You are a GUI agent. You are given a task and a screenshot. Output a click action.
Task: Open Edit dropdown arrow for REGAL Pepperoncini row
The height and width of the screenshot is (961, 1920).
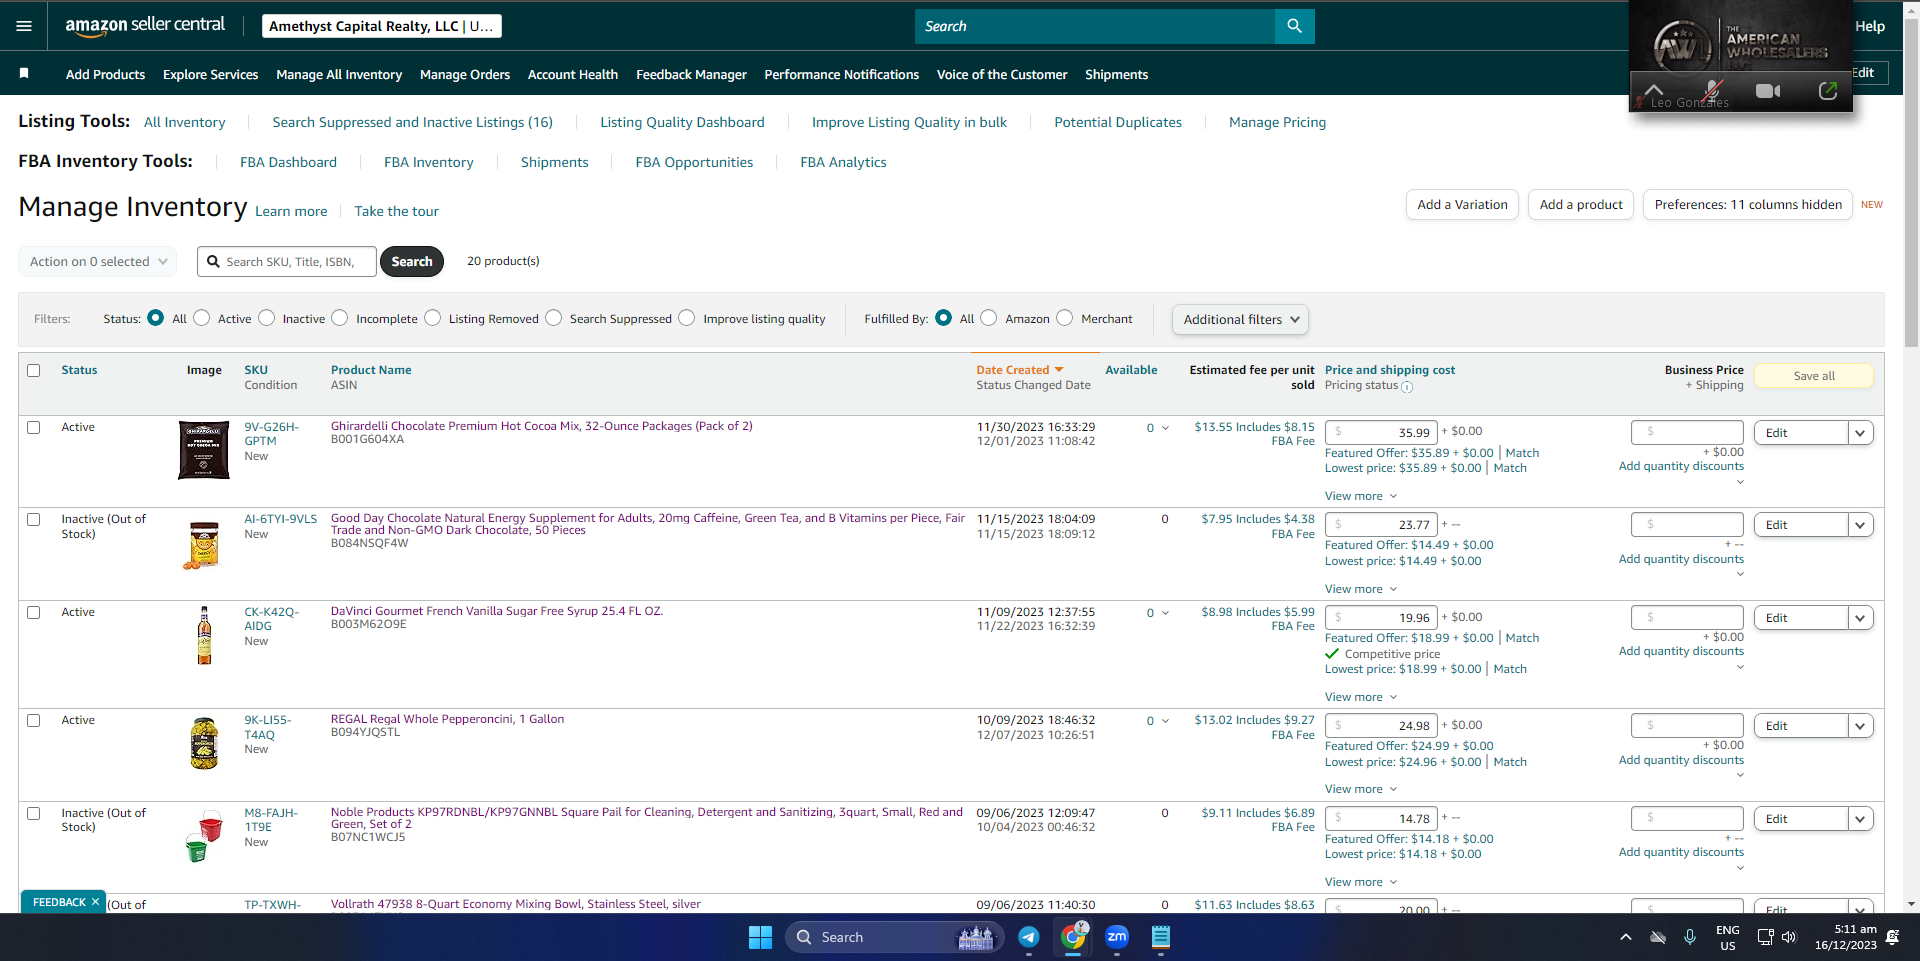1860,726
